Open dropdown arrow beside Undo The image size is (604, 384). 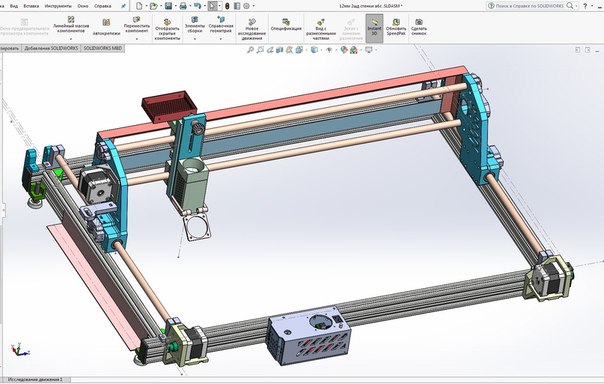(204, 6)
